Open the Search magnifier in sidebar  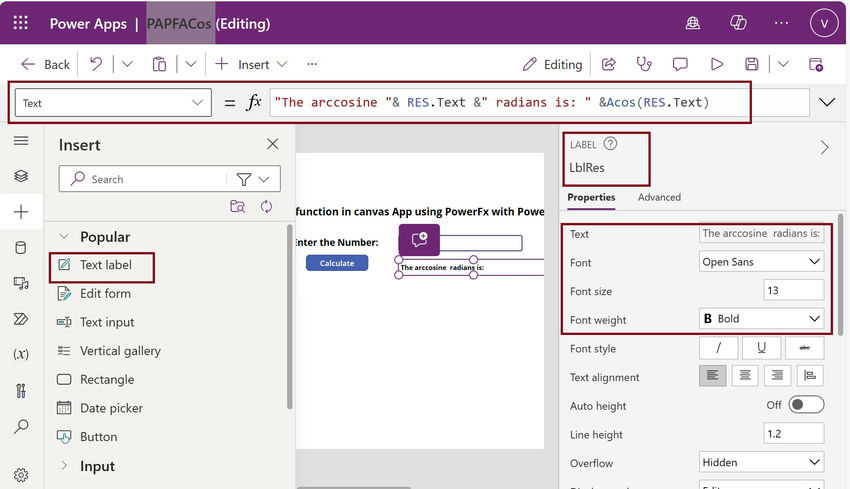click(x=21, y=427)
